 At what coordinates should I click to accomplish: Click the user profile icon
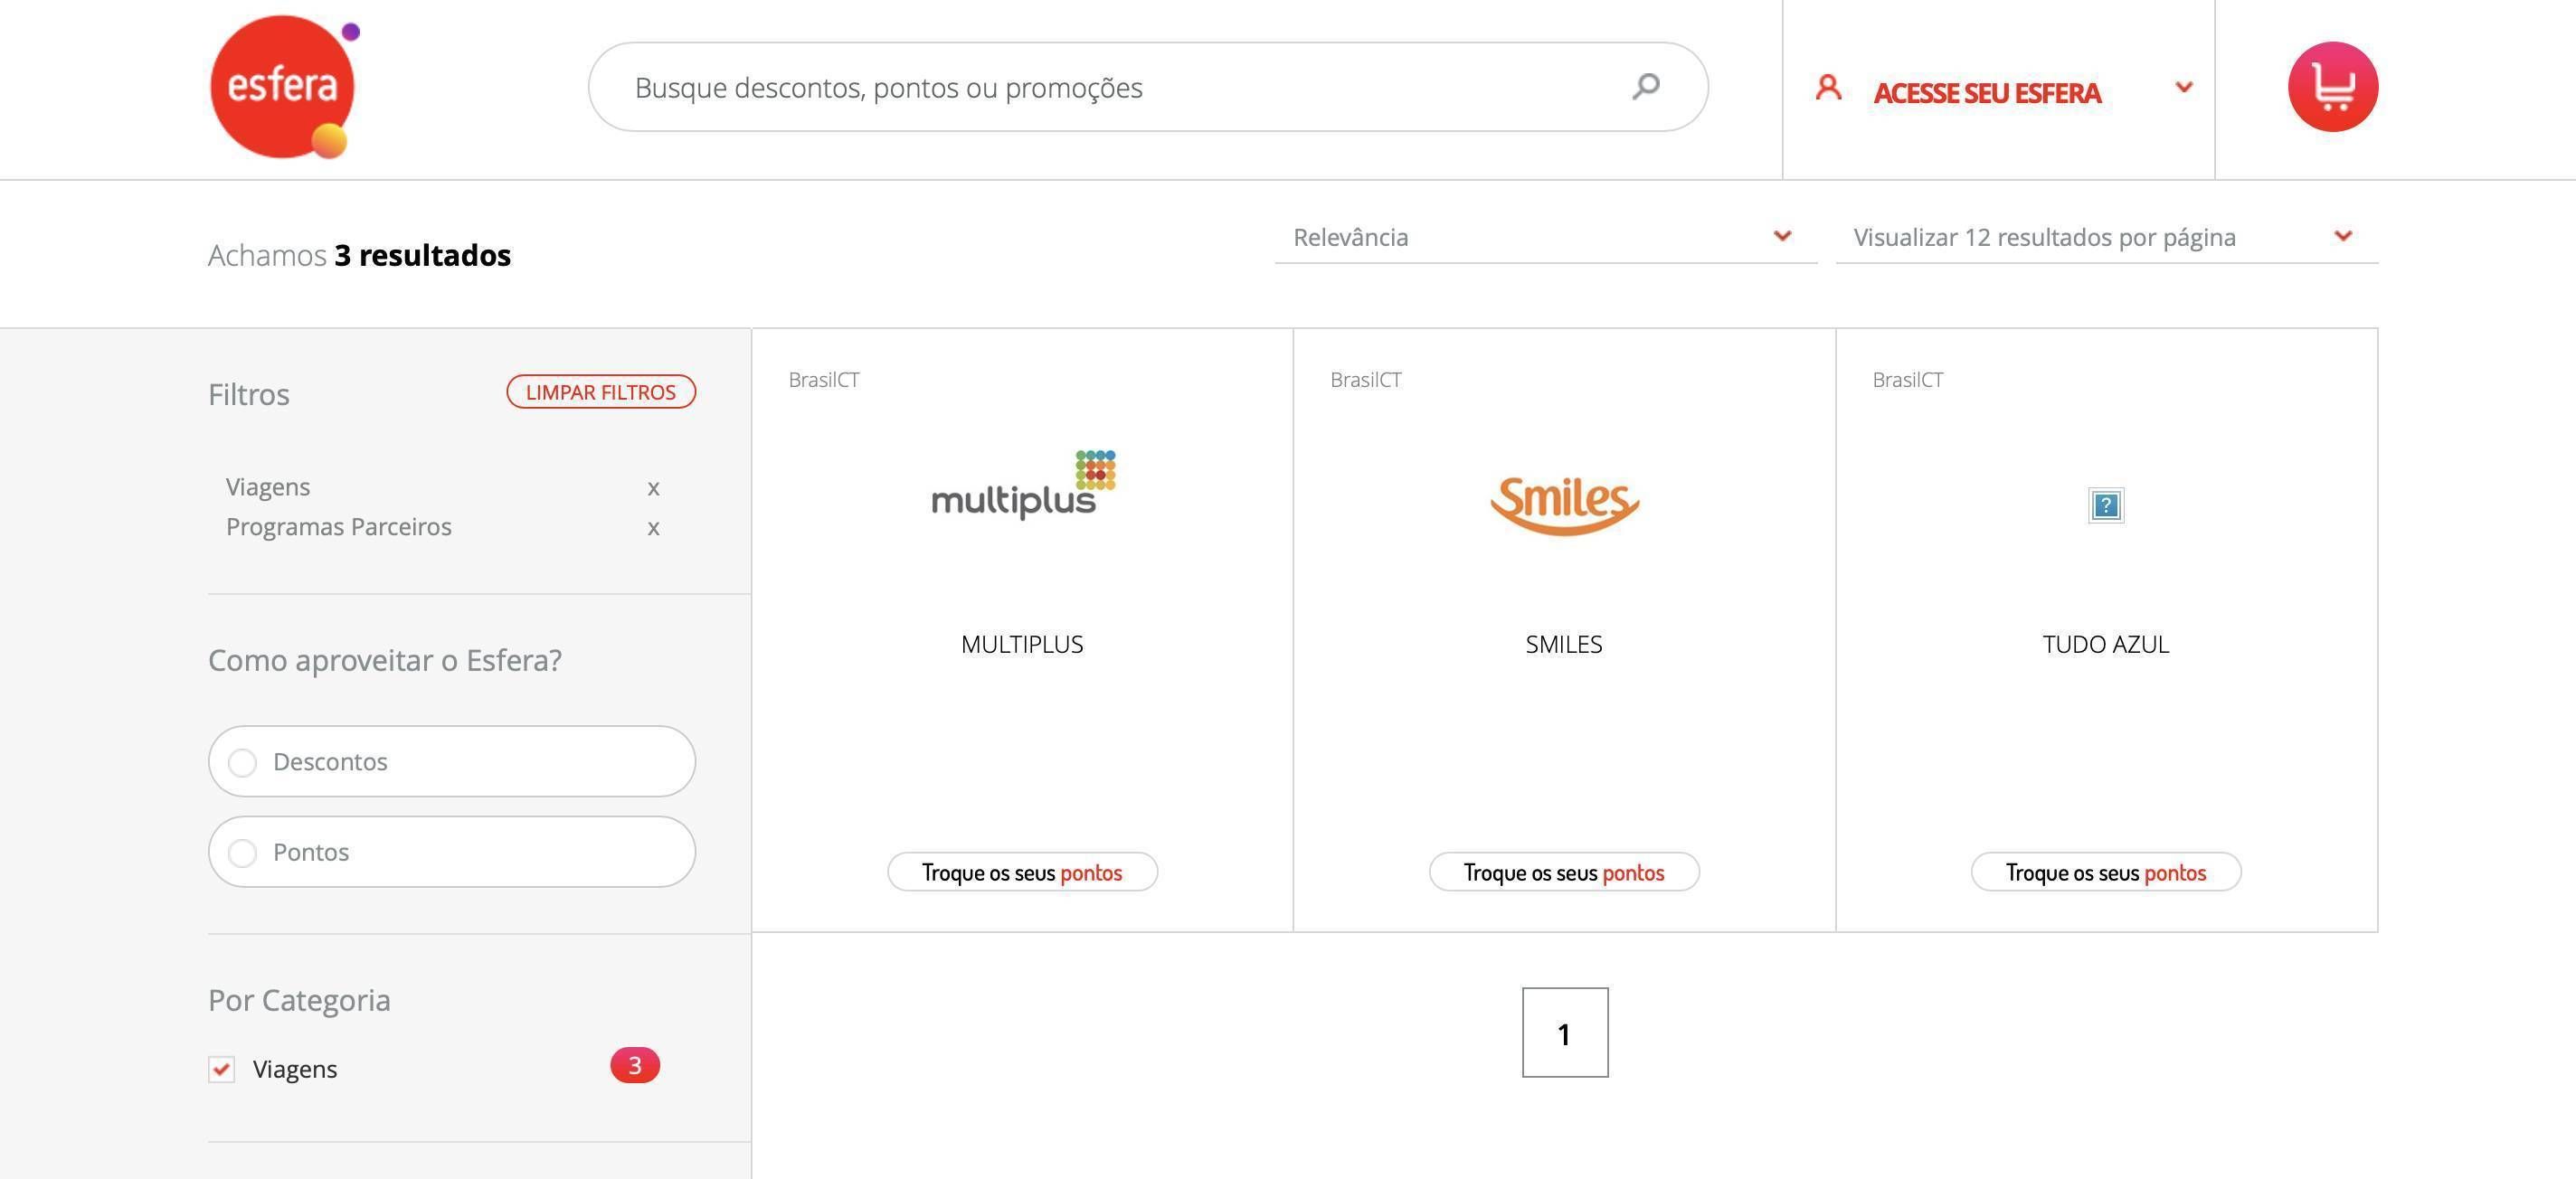coord(1828,88)
